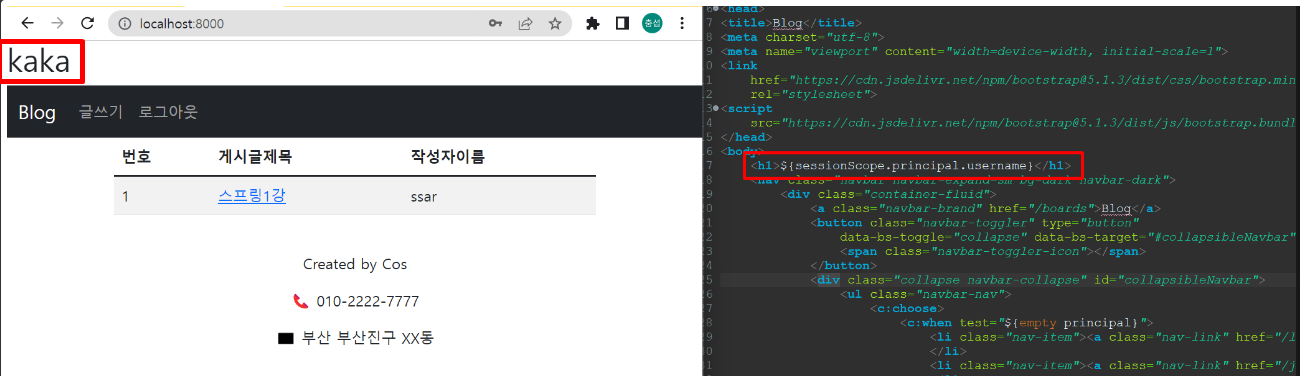Open the Chrome three-dot menu

click(x=682, y=23)
